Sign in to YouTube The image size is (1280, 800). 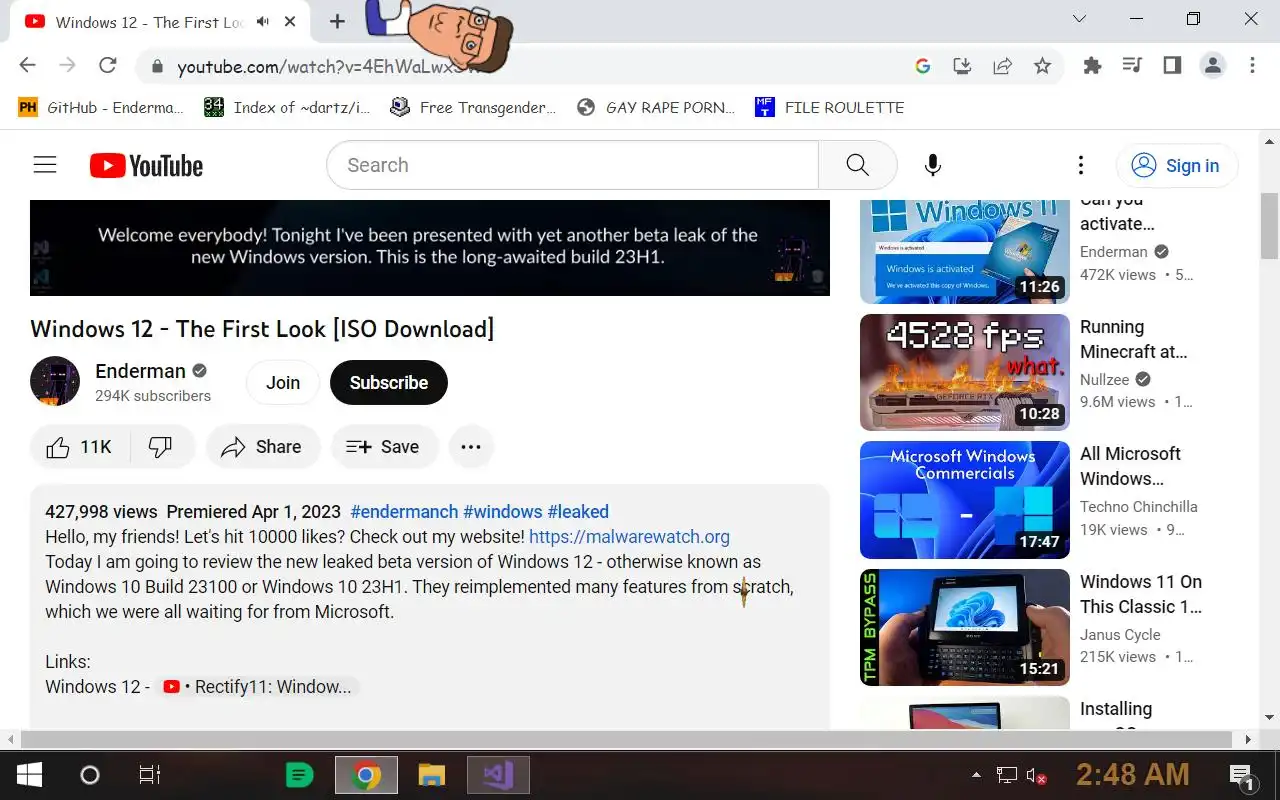[1177, 166]
